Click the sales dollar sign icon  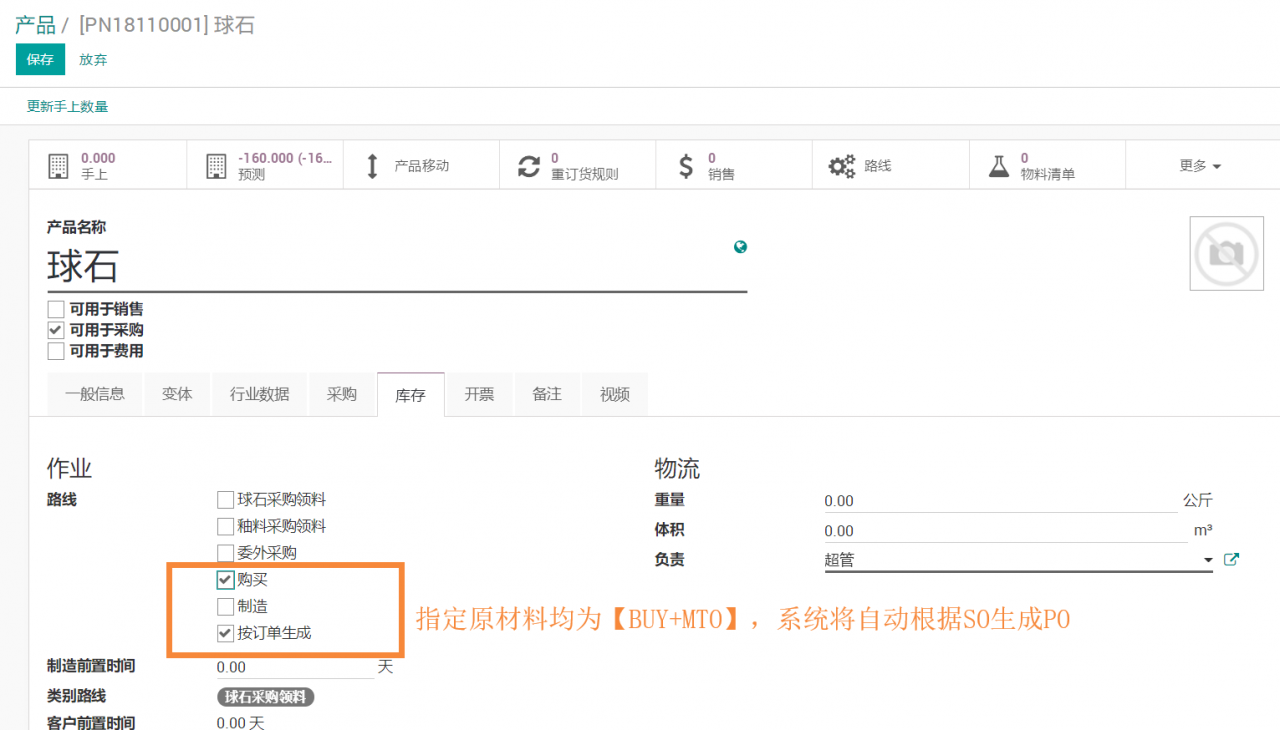pos(686,166)
